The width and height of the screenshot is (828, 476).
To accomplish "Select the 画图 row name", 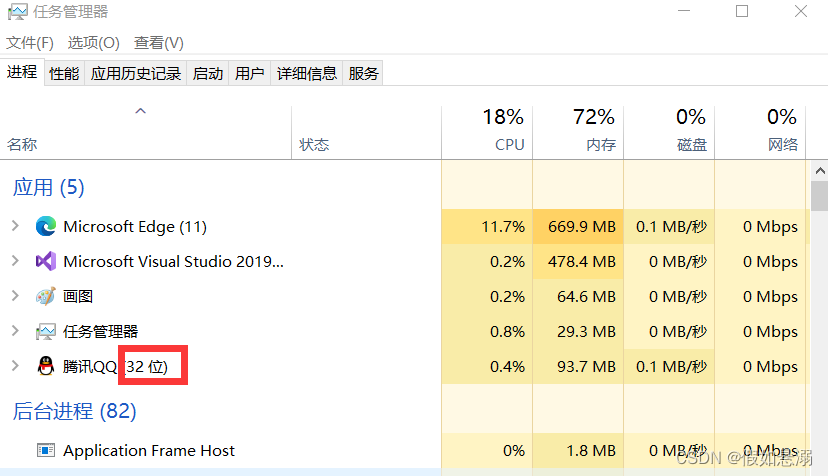I will tap(78, 296).
